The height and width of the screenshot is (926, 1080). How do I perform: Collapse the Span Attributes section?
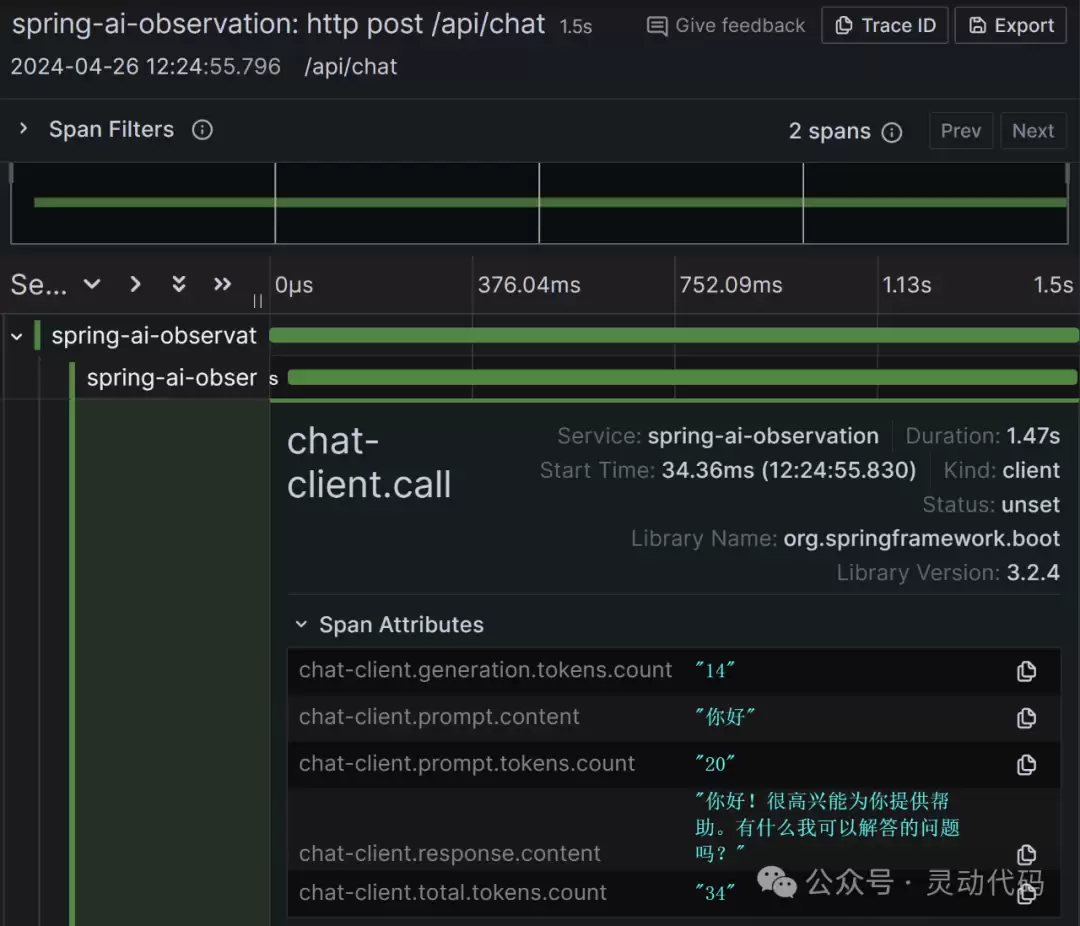point(301,624)
